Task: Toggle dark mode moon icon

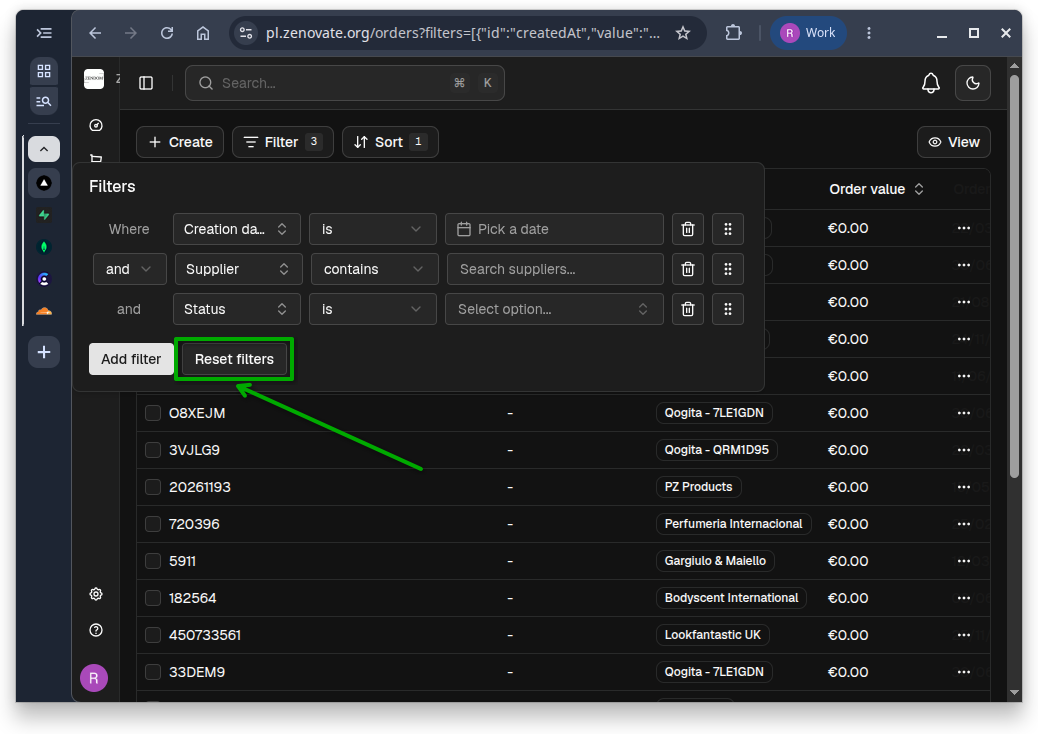Action: pyautogui.click(x=972, y=83)
